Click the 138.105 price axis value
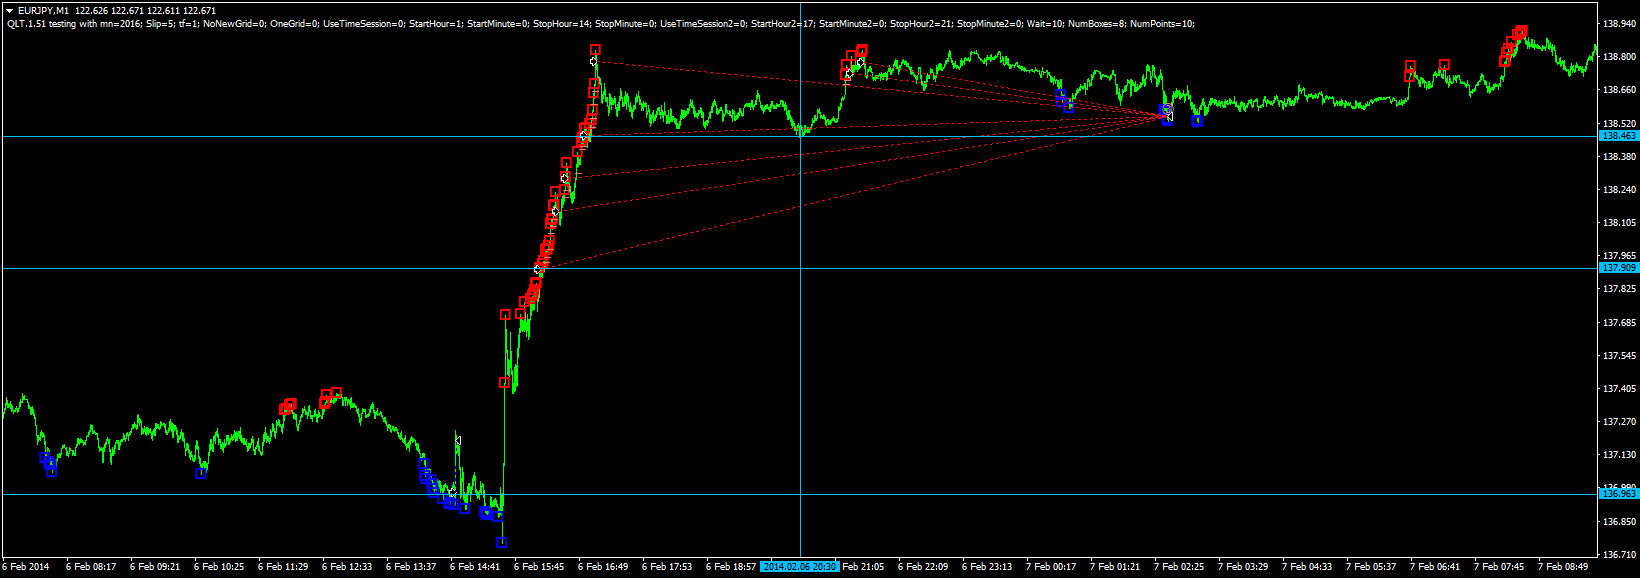Viewport: 1640px width, 578px height. pos(1619,222)
